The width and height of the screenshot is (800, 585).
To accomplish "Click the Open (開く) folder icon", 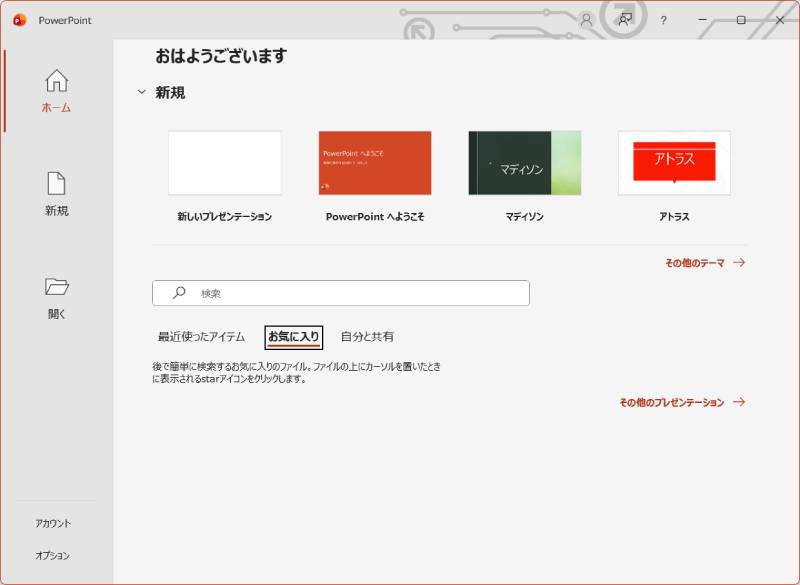I will 57,287.
